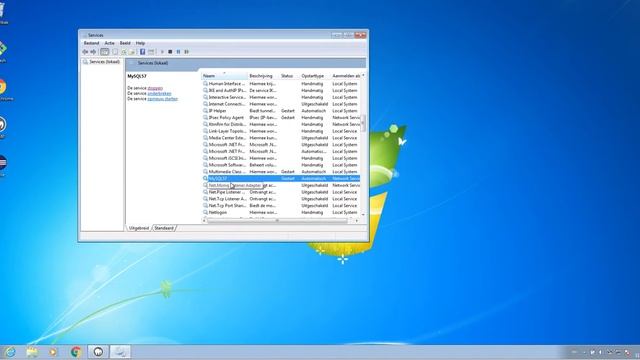Click the vertical scrollbar down arrow
640x360 pixels.
click(363, 214)
